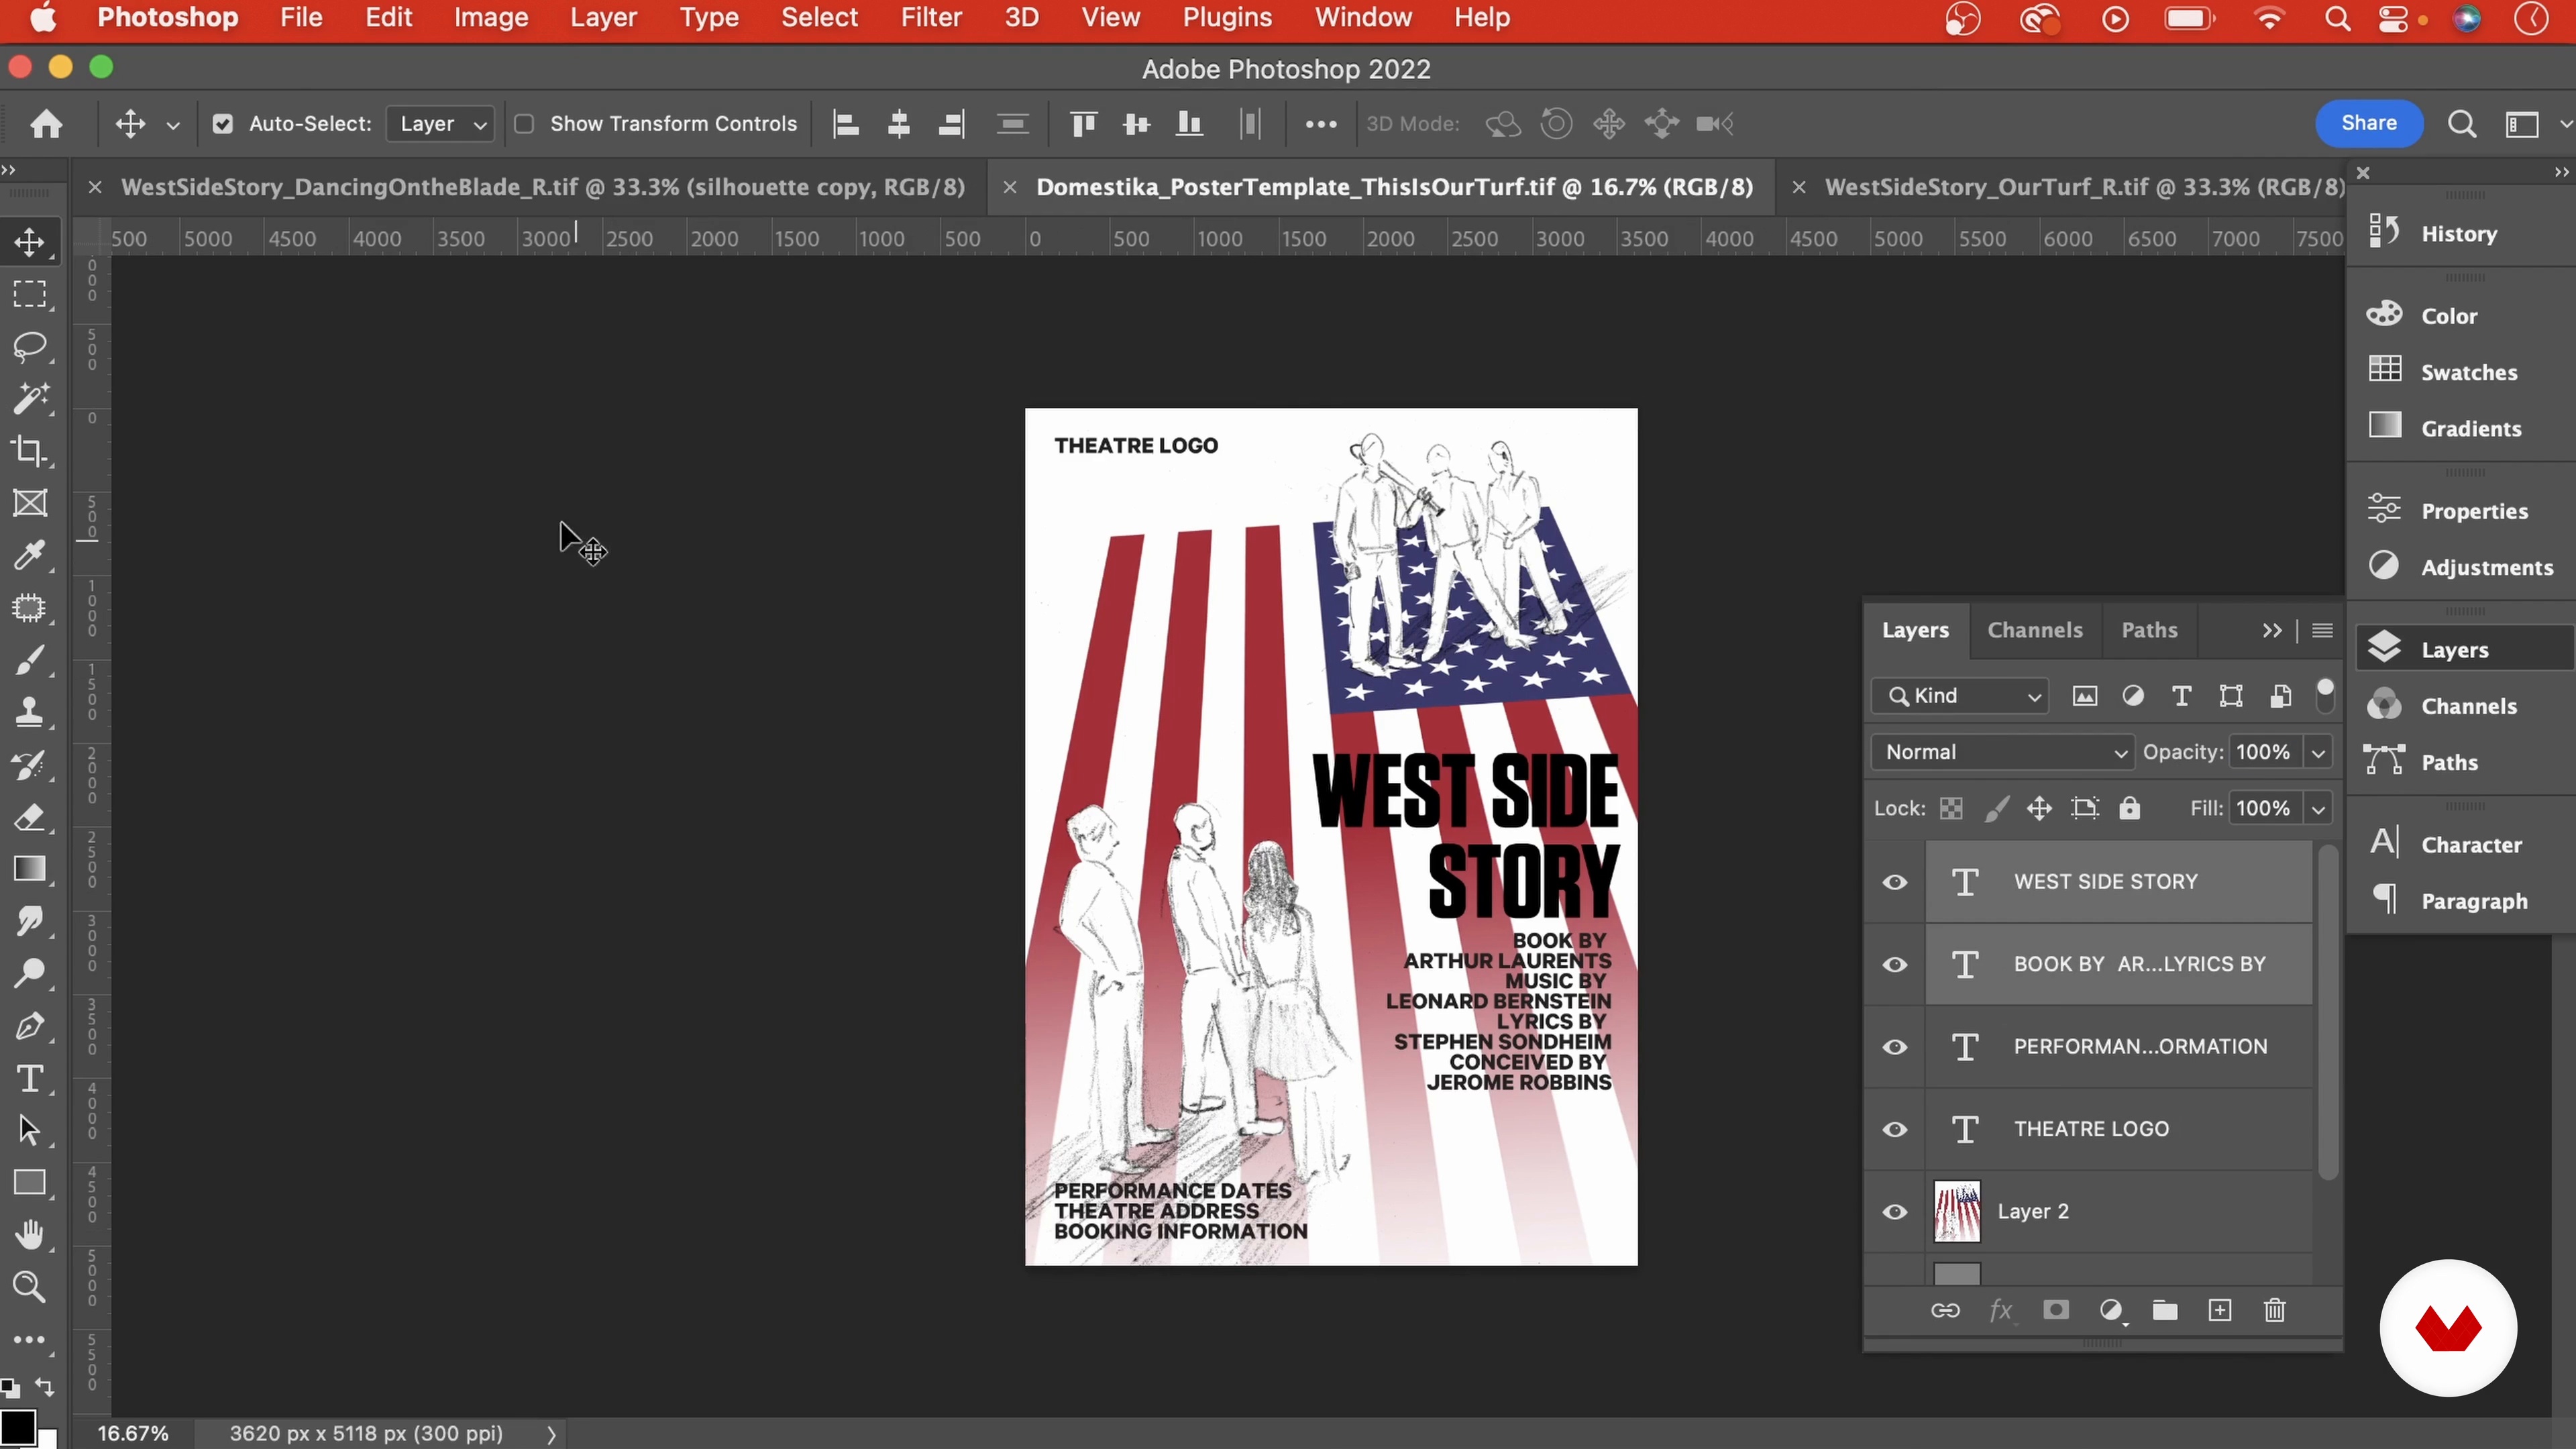This screenshot has width=2576, height=1449.
Task: Hide the PERFORMAN...ORMATION layer
Action: [1895, 1047]
